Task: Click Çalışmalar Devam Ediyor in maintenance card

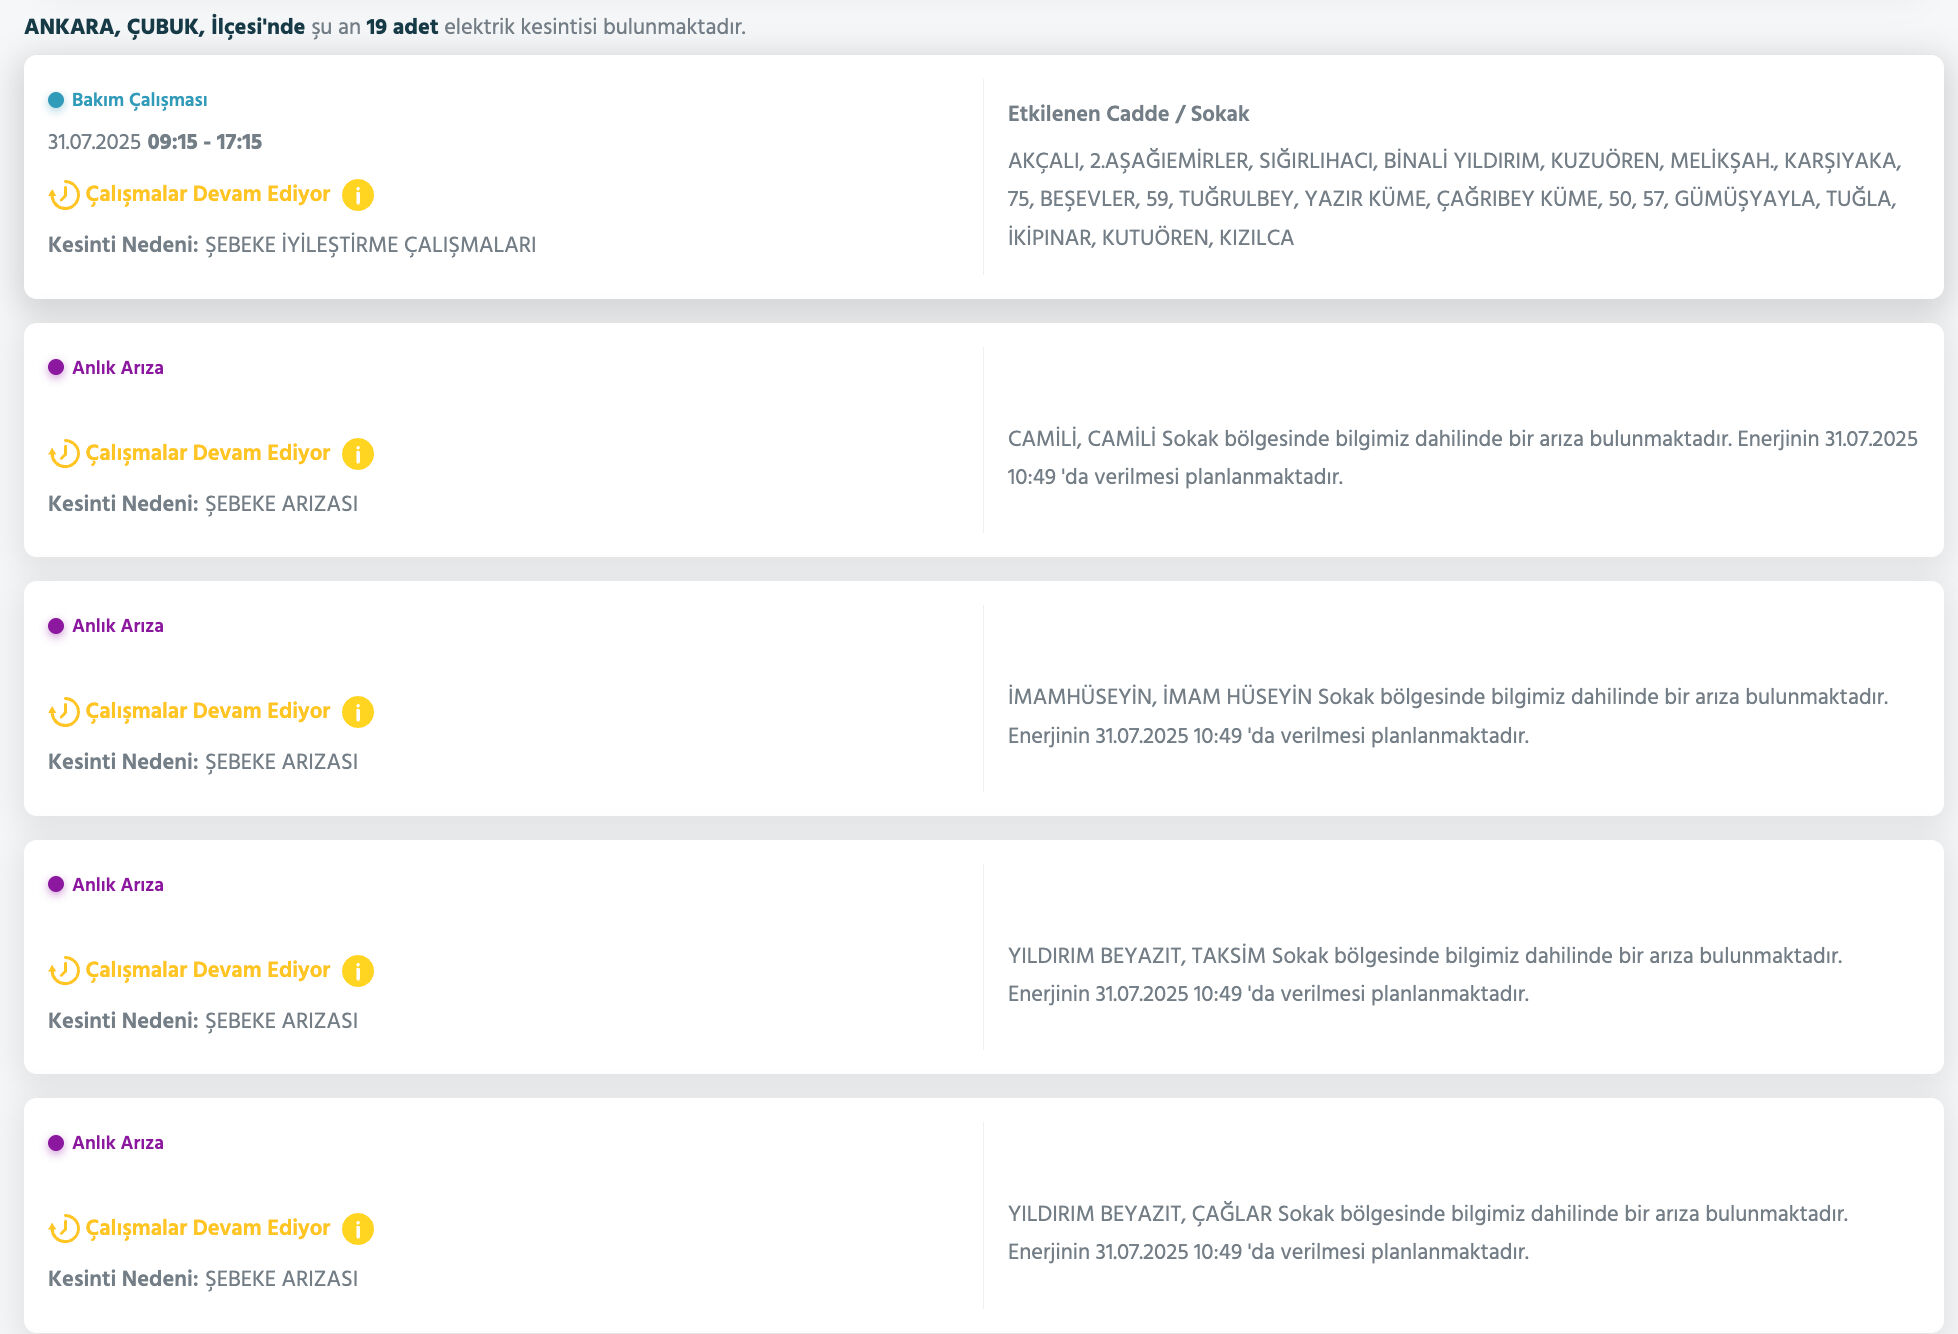Action: point(207,194)
